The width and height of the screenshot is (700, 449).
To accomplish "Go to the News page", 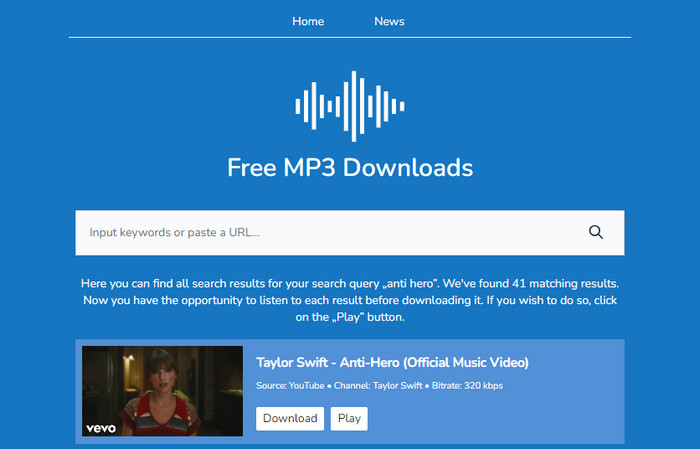I will point(389,21).
